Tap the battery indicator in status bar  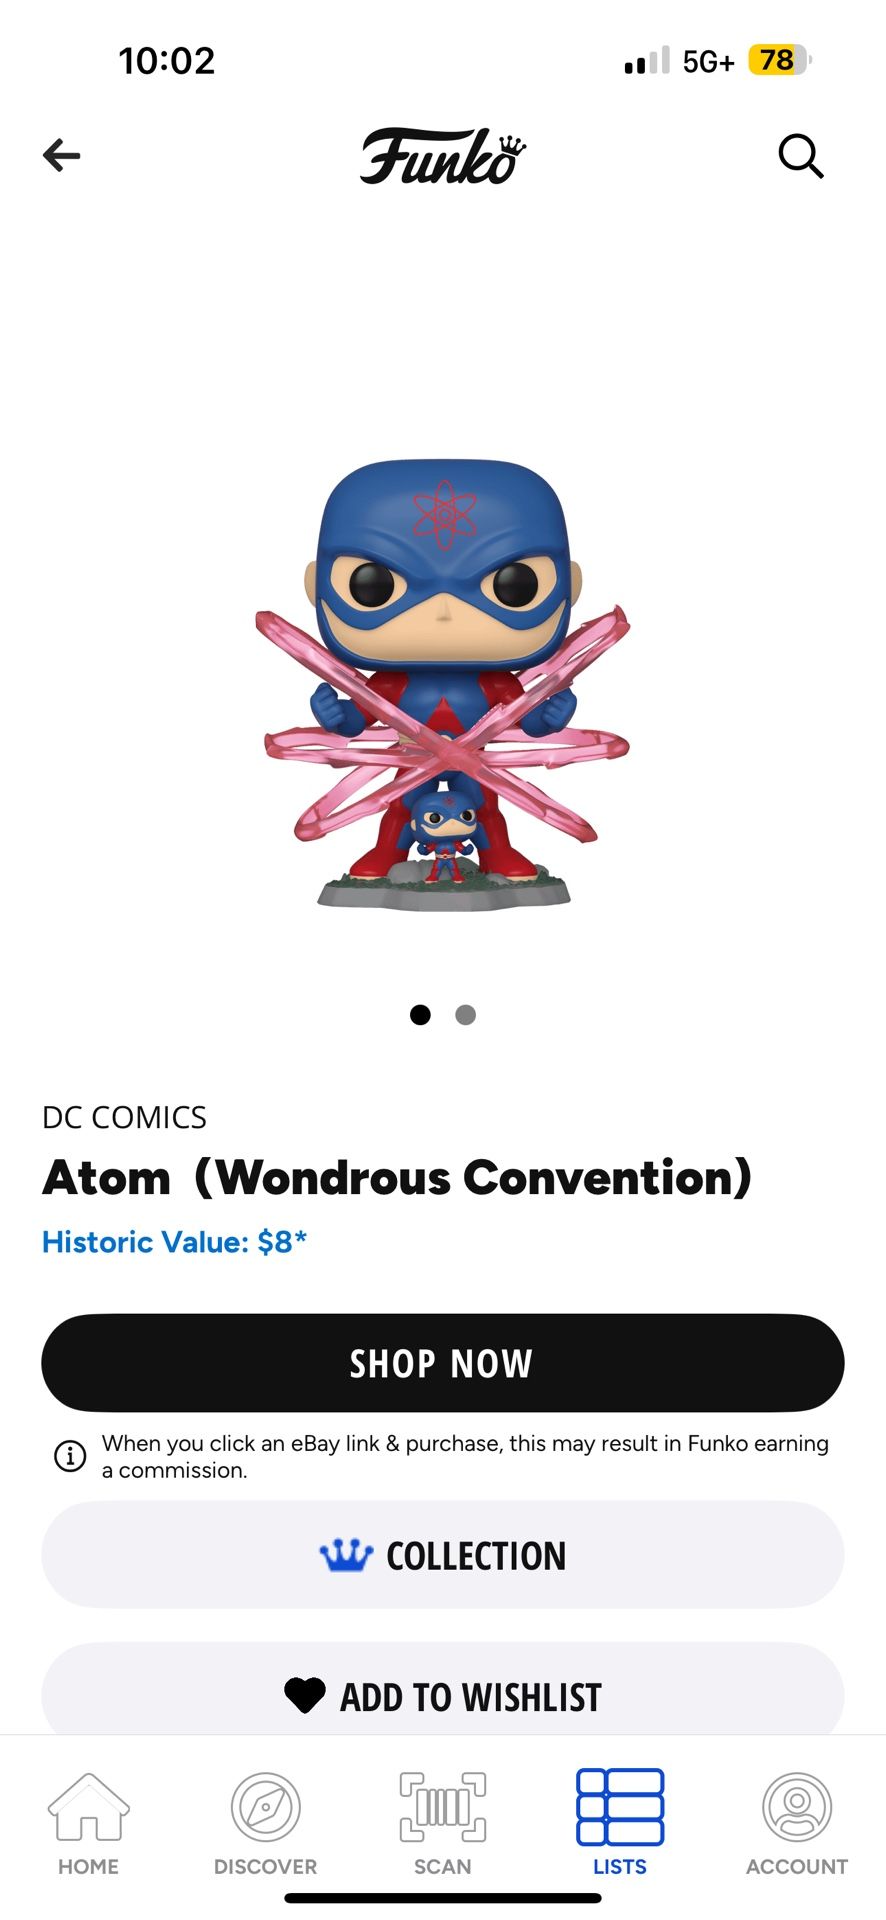click(x=779, y=61)
